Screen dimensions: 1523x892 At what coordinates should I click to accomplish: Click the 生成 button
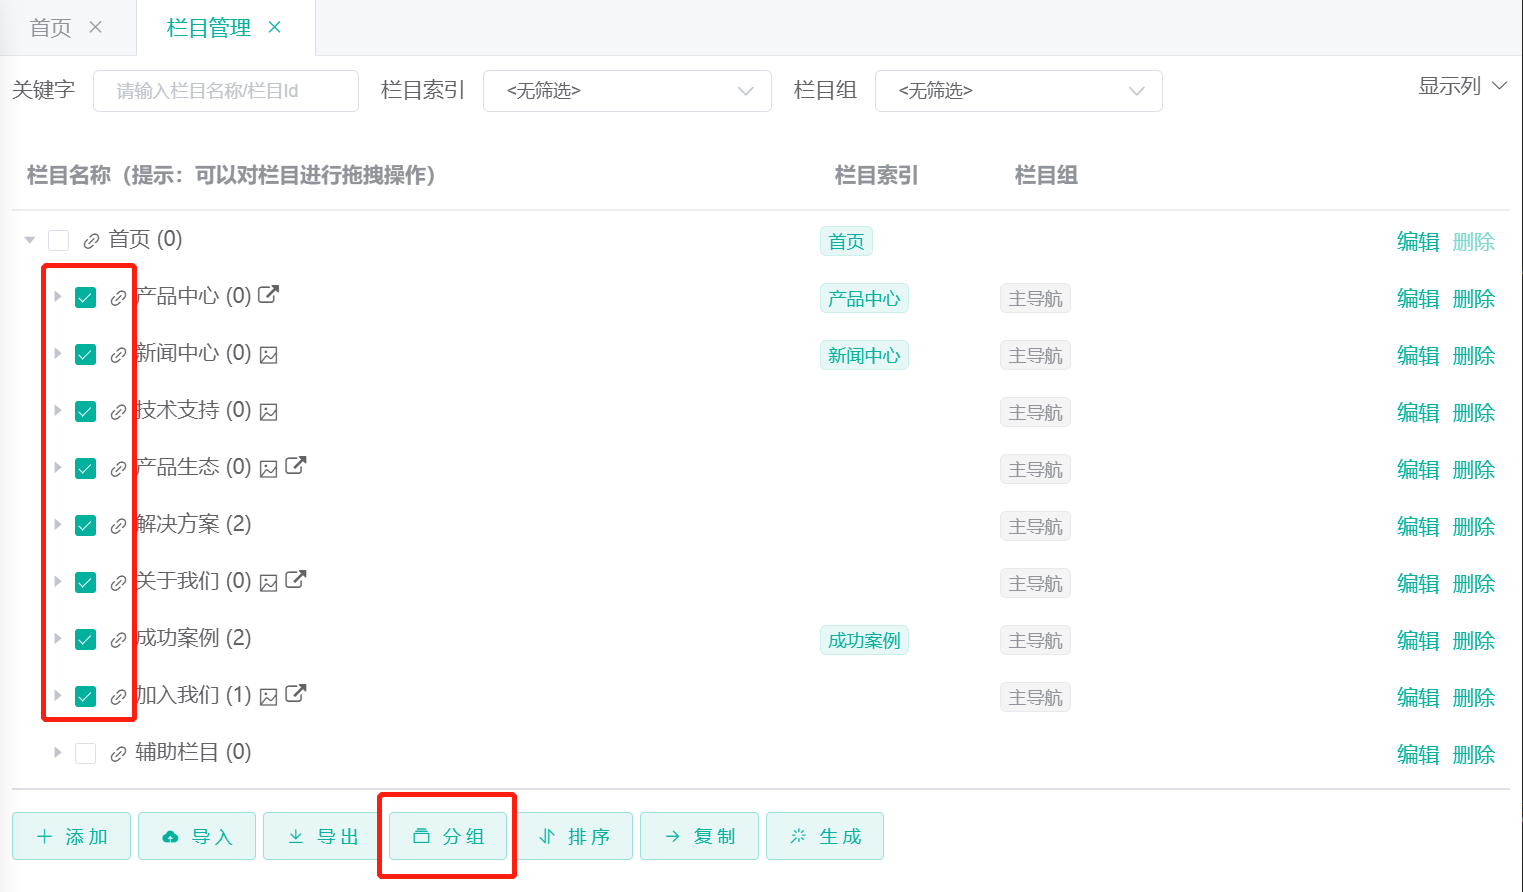point(825,836)
